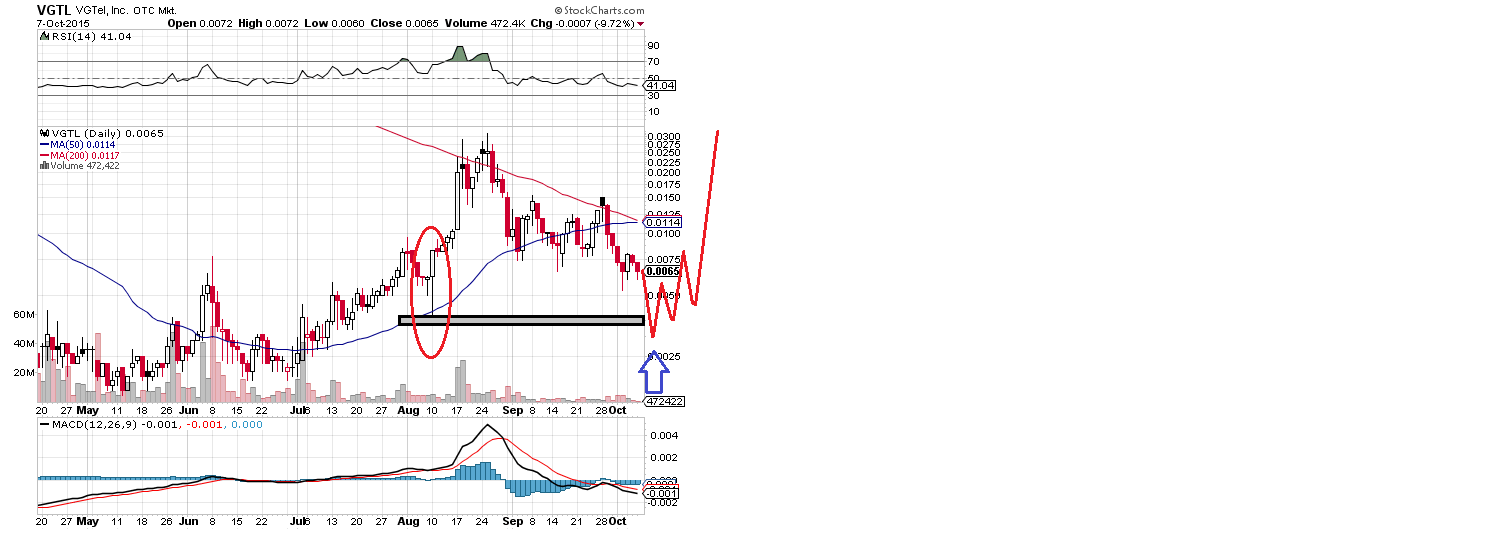Viewport: 1500px width, 534px height.
Task: Click the 90 level on RSI scale
Action: (653, 46)
